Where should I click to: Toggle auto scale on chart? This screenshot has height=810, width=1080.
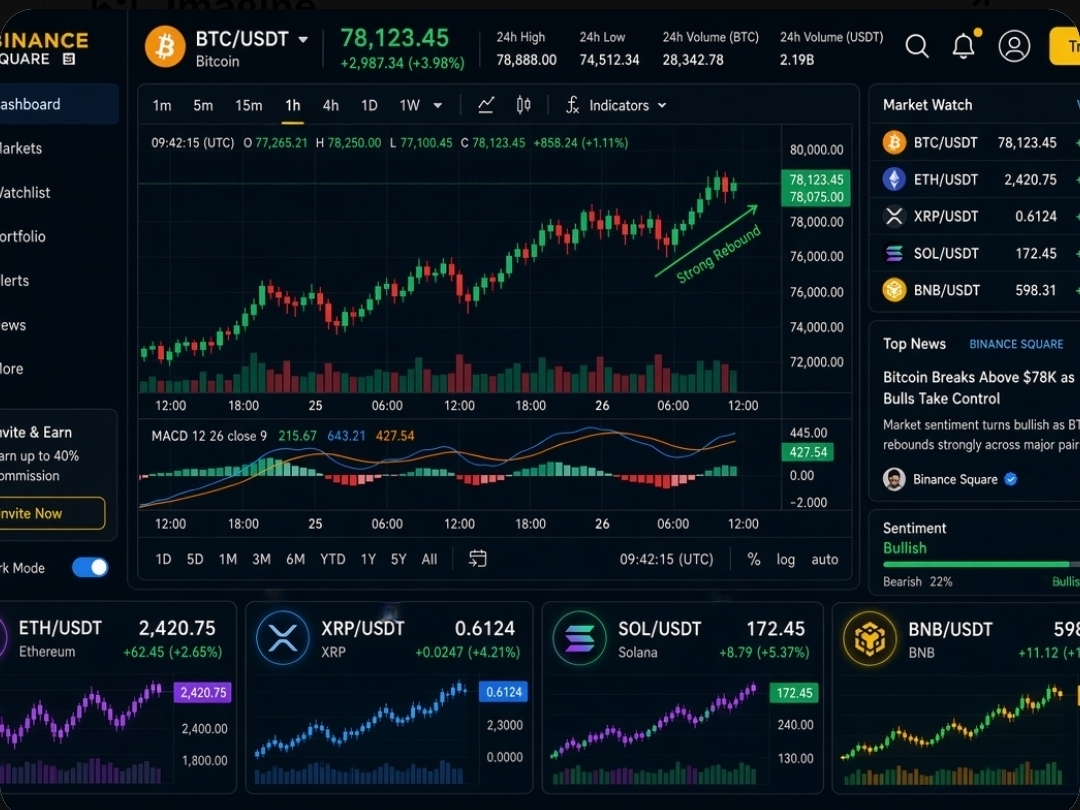824,559
